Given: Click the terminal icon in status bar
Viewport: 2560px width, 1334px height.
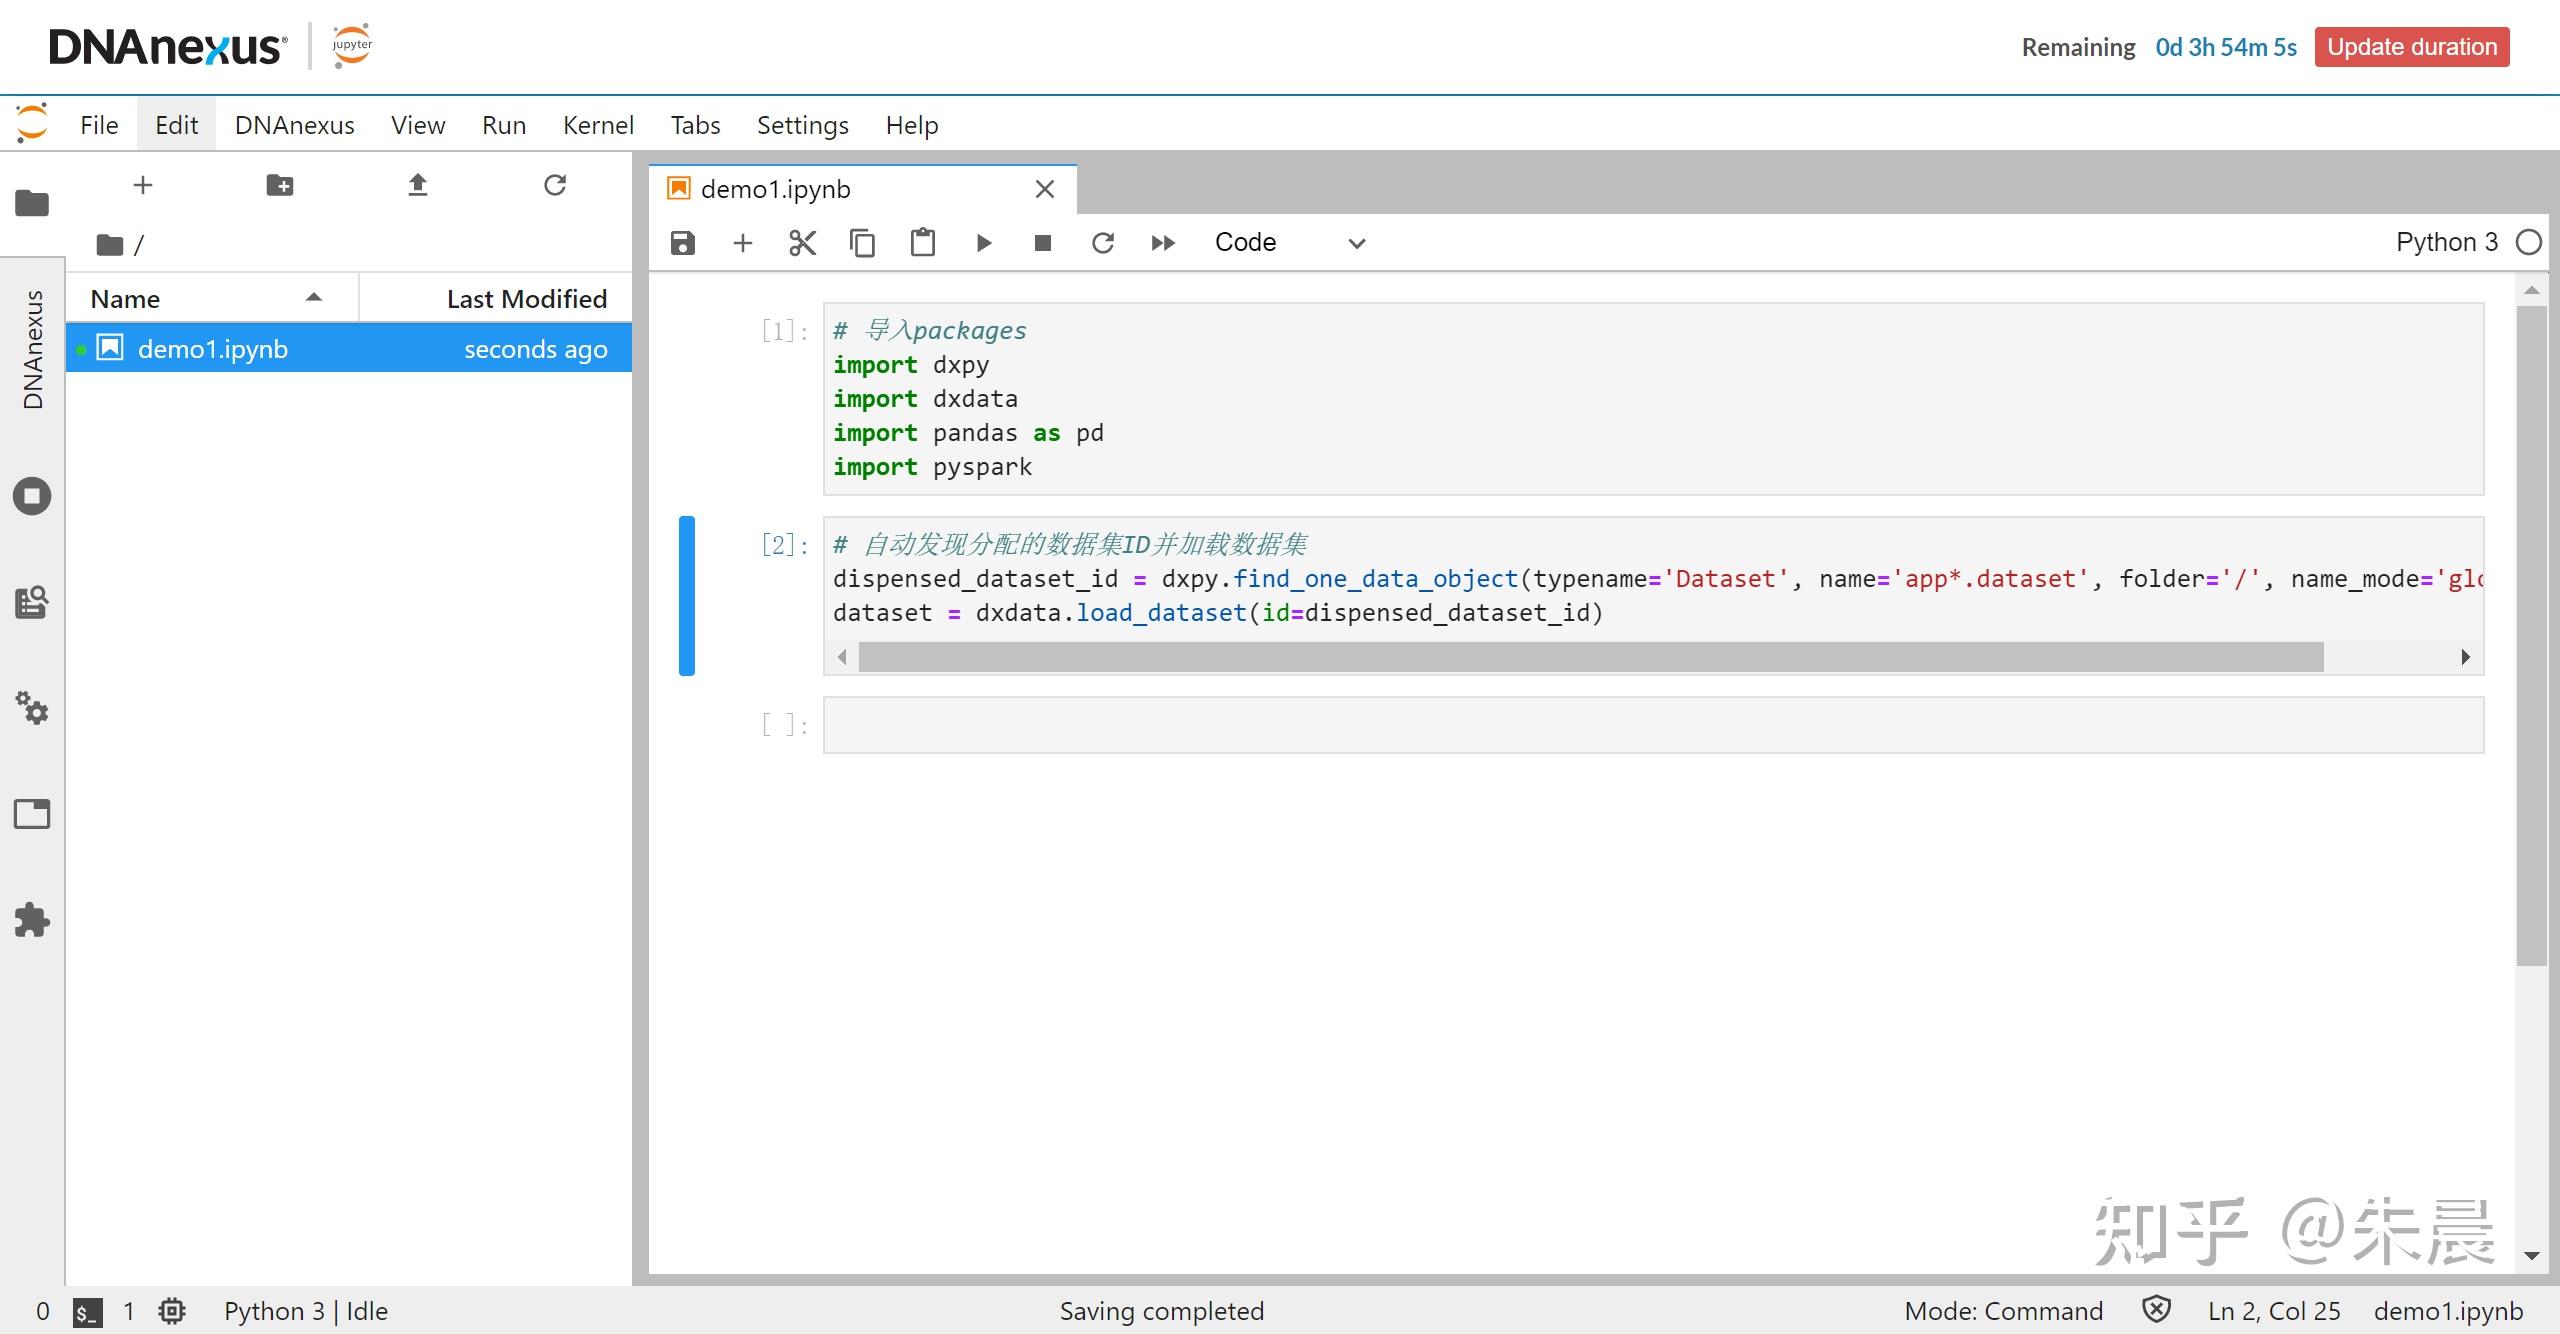Looking at the screenshot, I should (87, 1312).
